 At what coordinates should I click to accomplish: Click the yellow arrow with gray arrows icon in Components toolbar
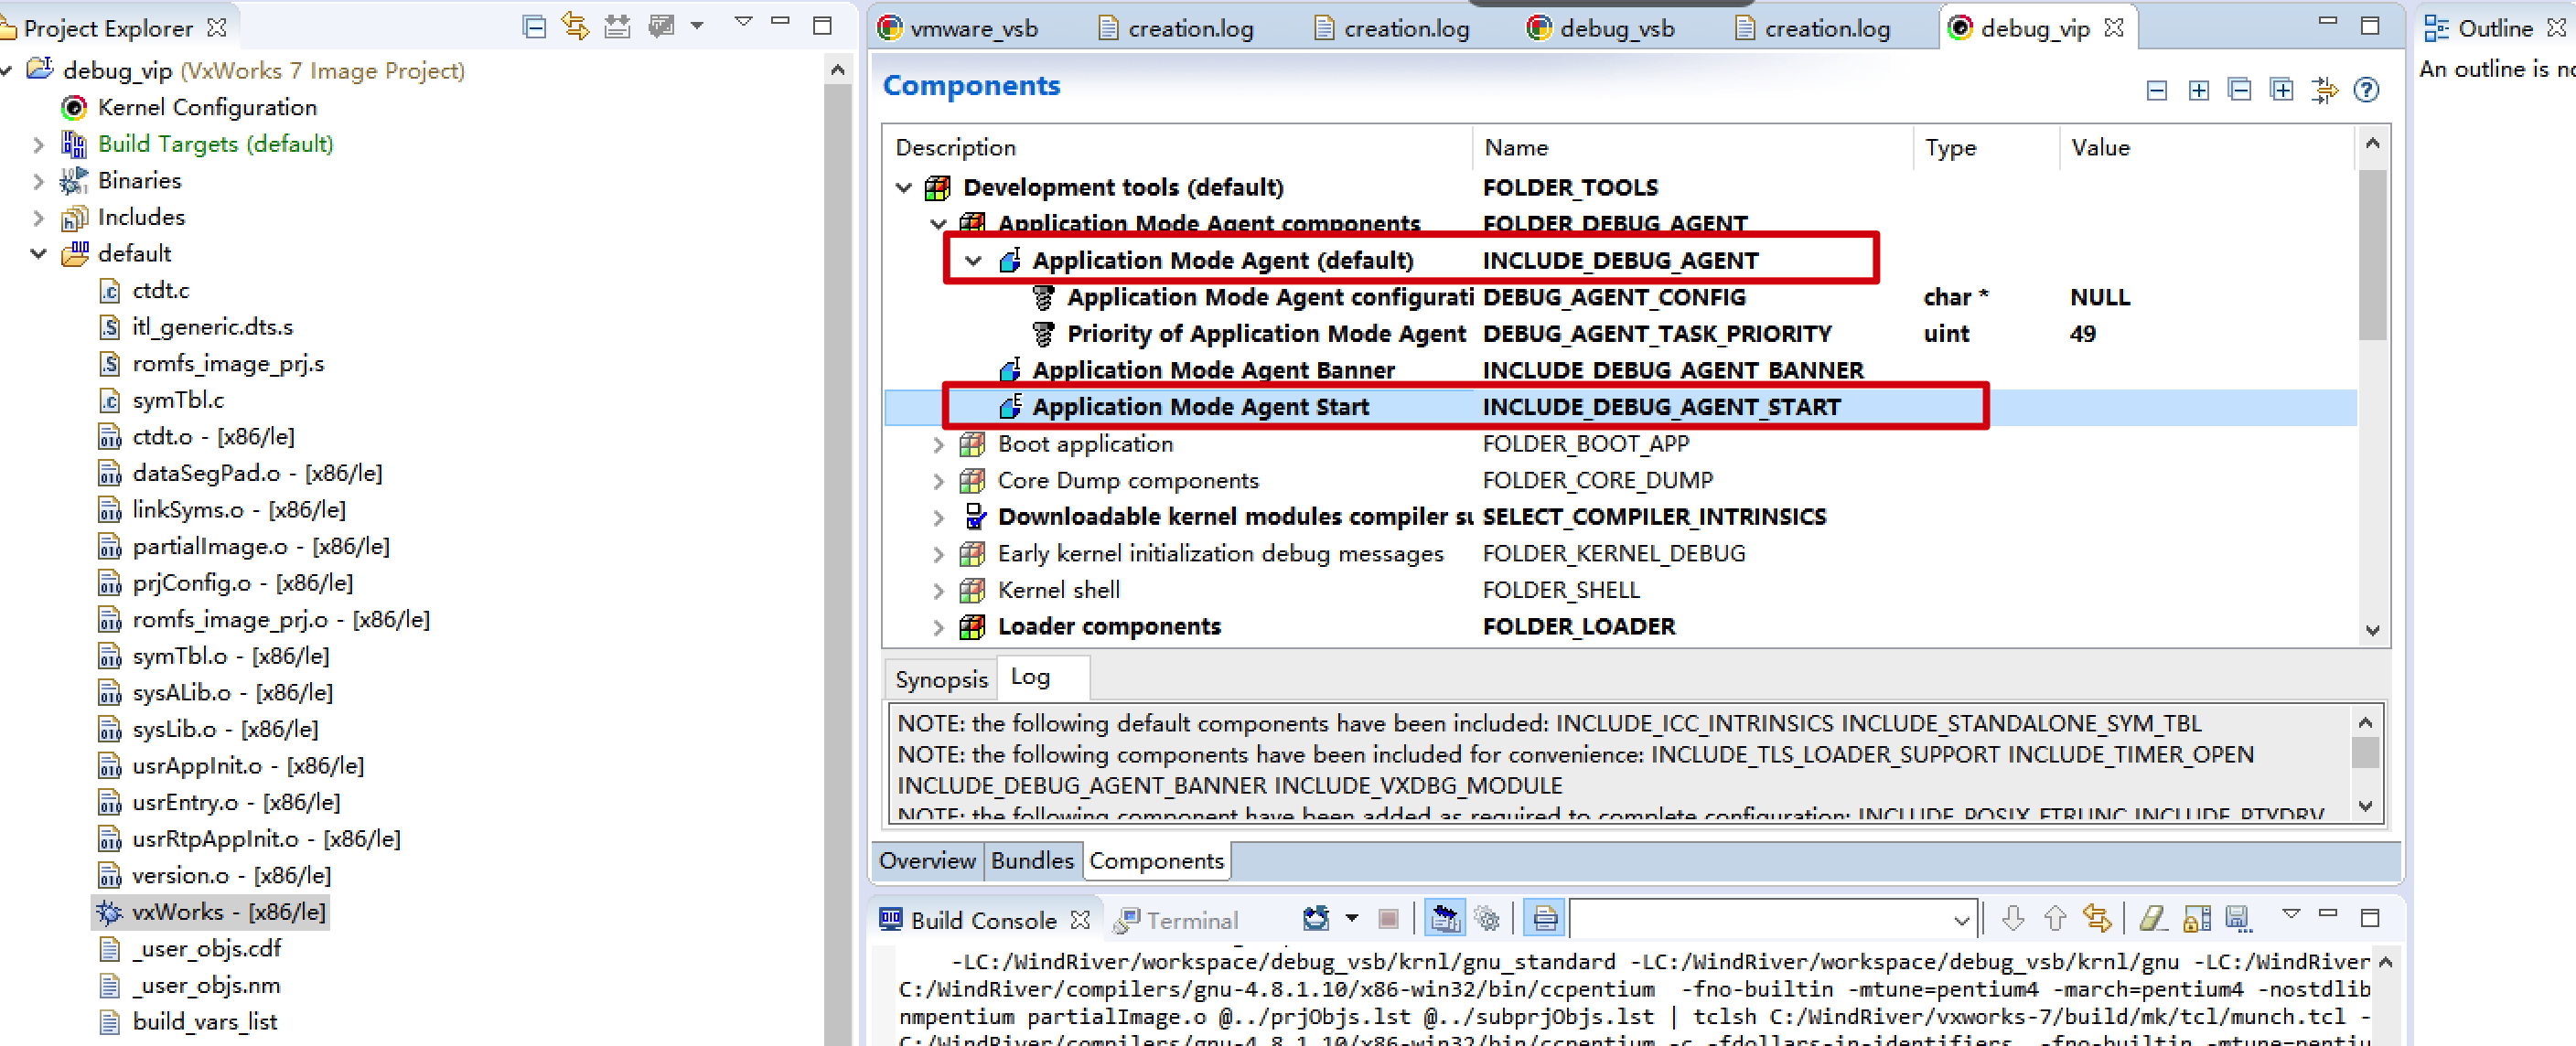[2324, 90]
